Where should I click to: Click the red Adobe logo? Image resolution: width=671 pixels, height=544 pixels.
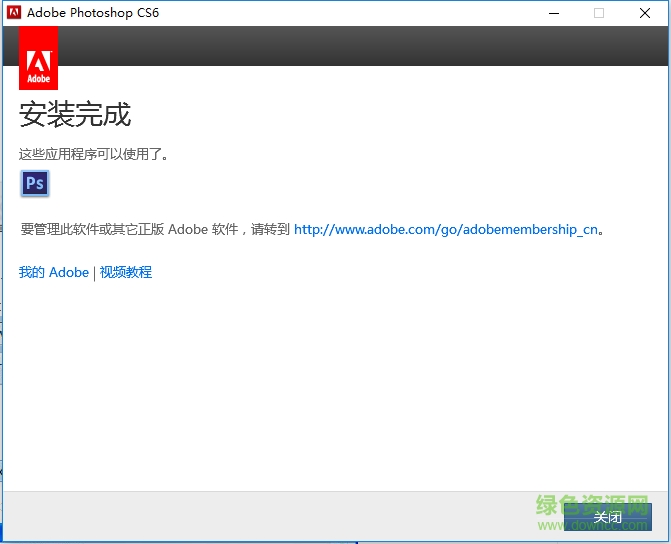pyautogui.click(x=38, y=58)
